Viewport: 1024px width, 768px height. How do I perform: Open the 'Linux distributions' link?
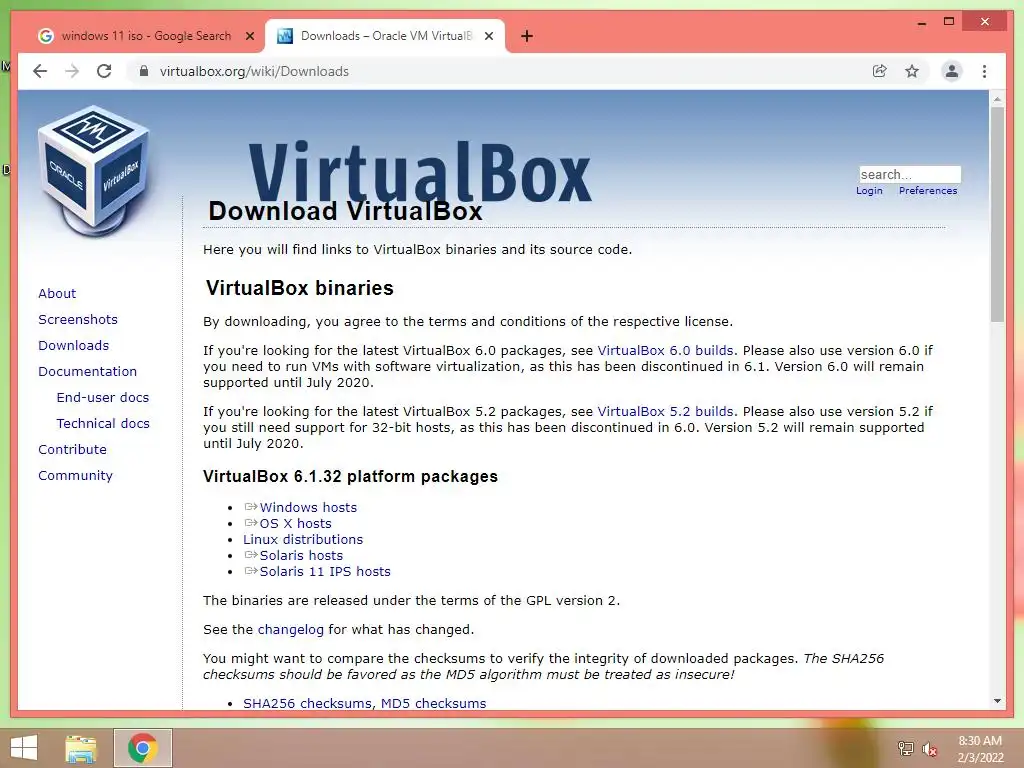[x=302, y=539]
